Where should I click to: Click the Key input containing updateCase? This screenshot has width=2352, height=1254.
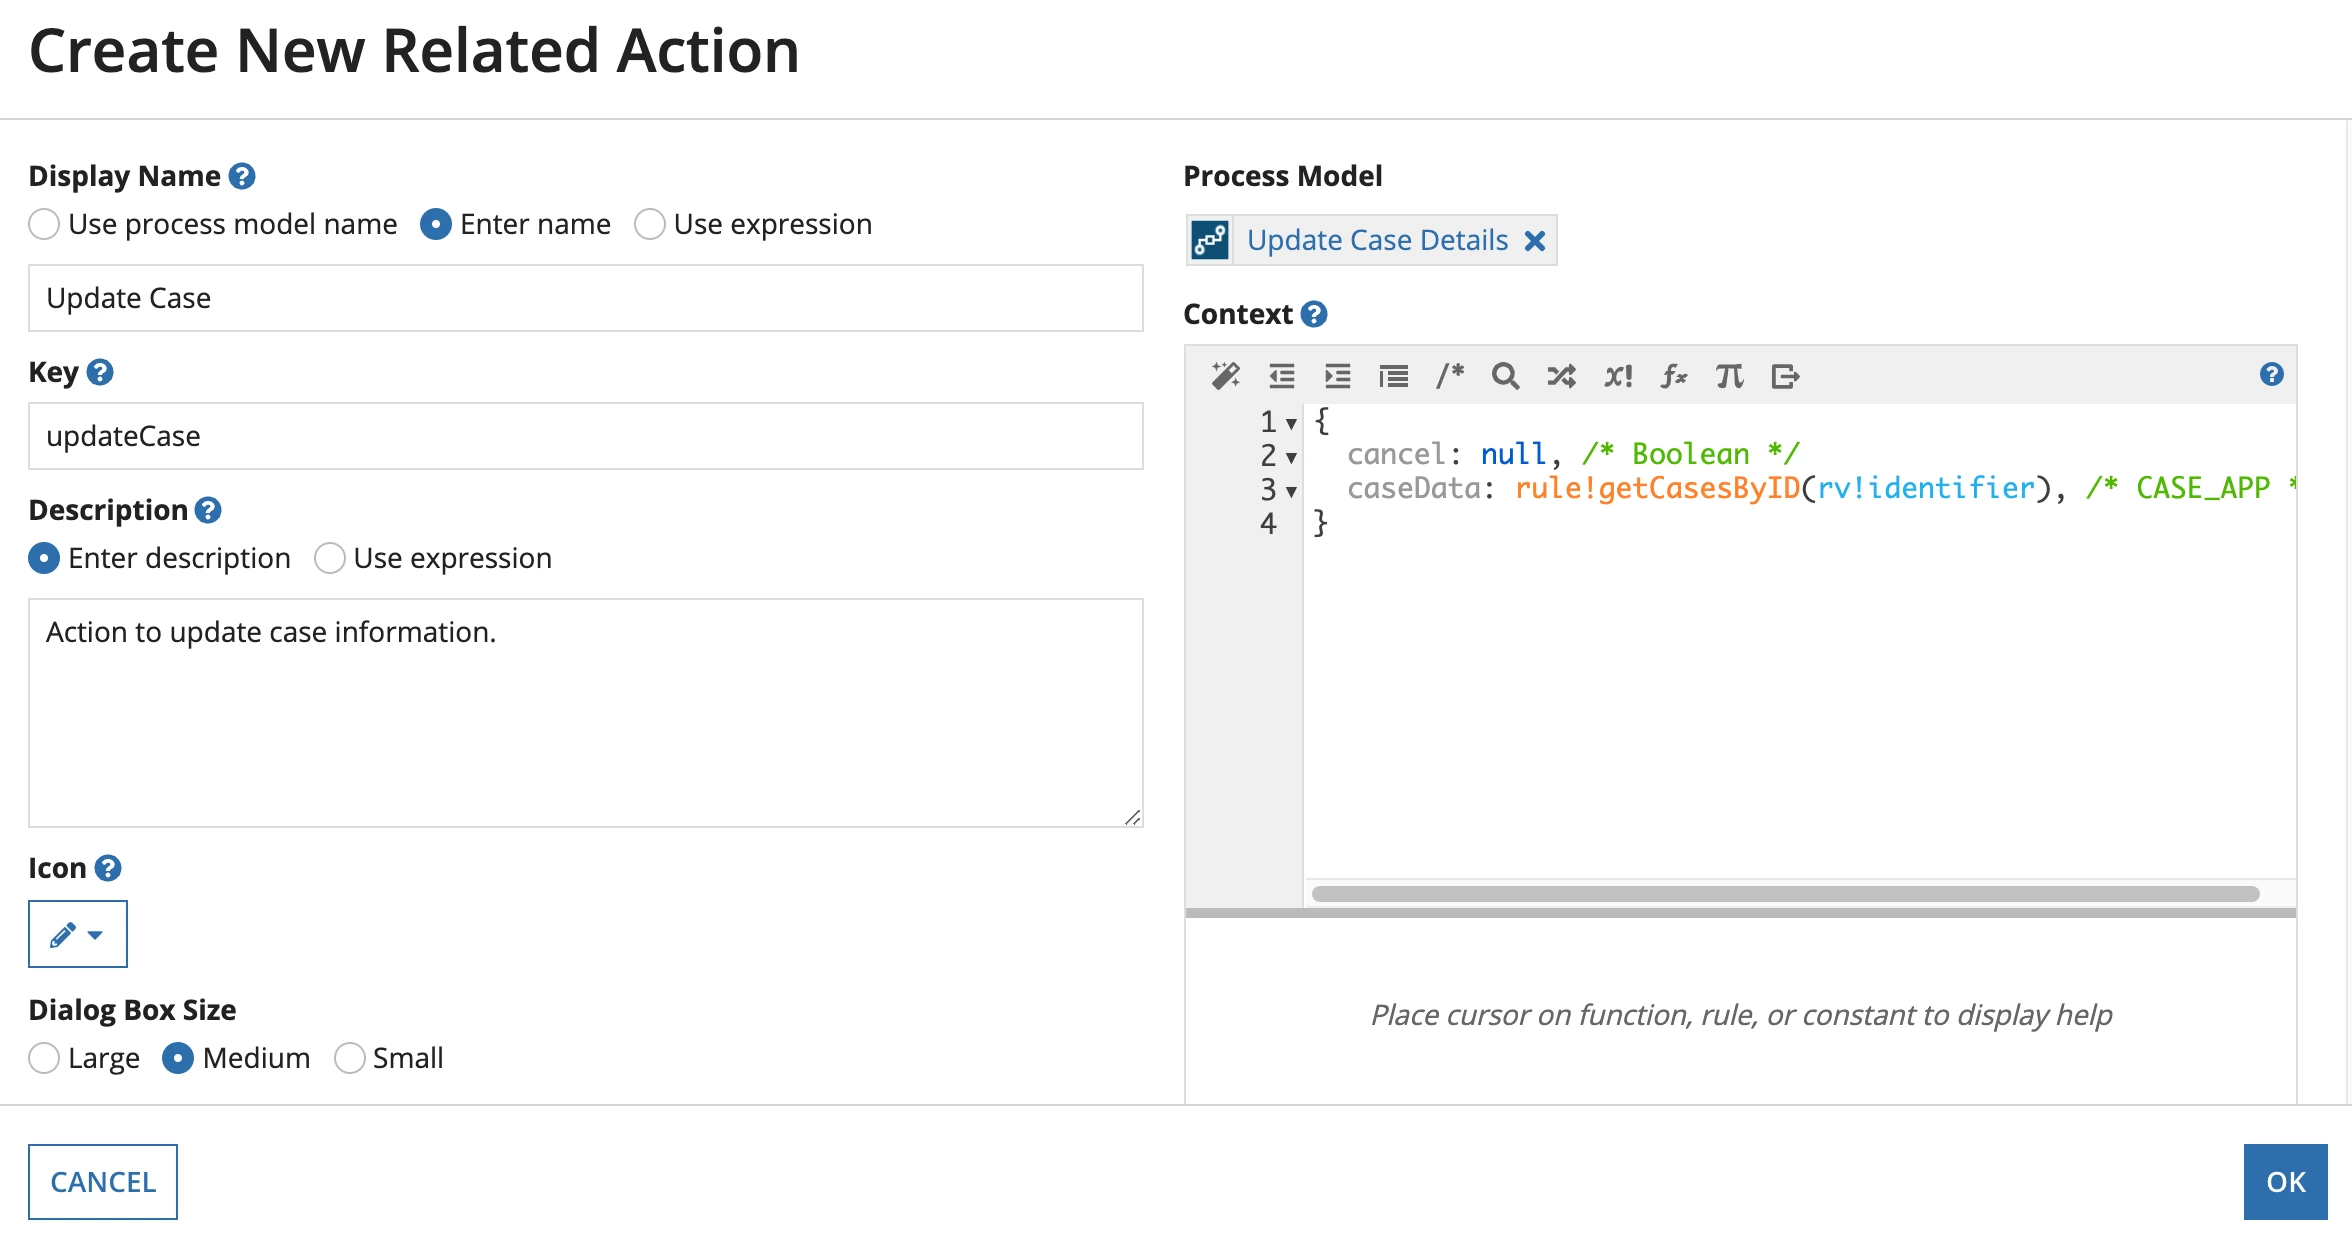click(586, 436)
